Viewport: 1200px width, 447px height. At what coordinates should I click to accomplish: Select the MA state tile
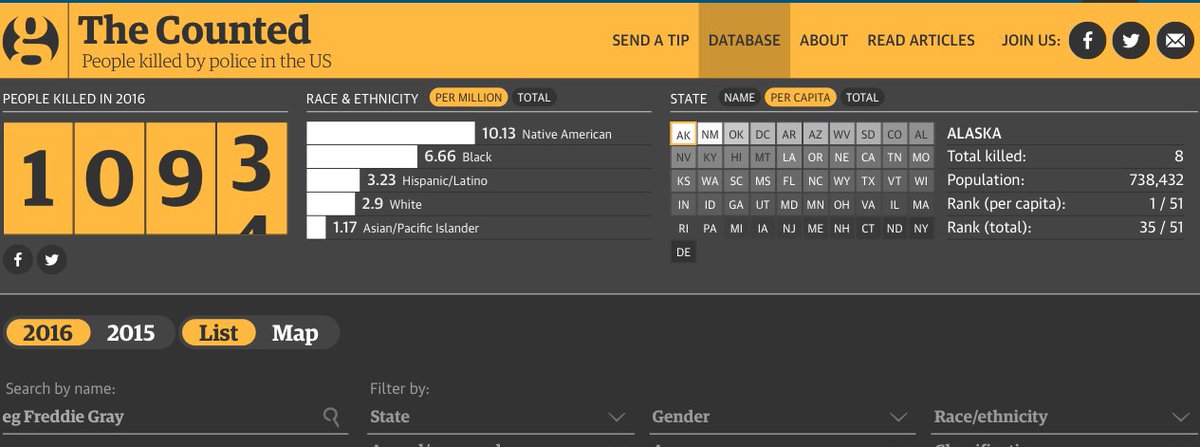click(921, 205)
